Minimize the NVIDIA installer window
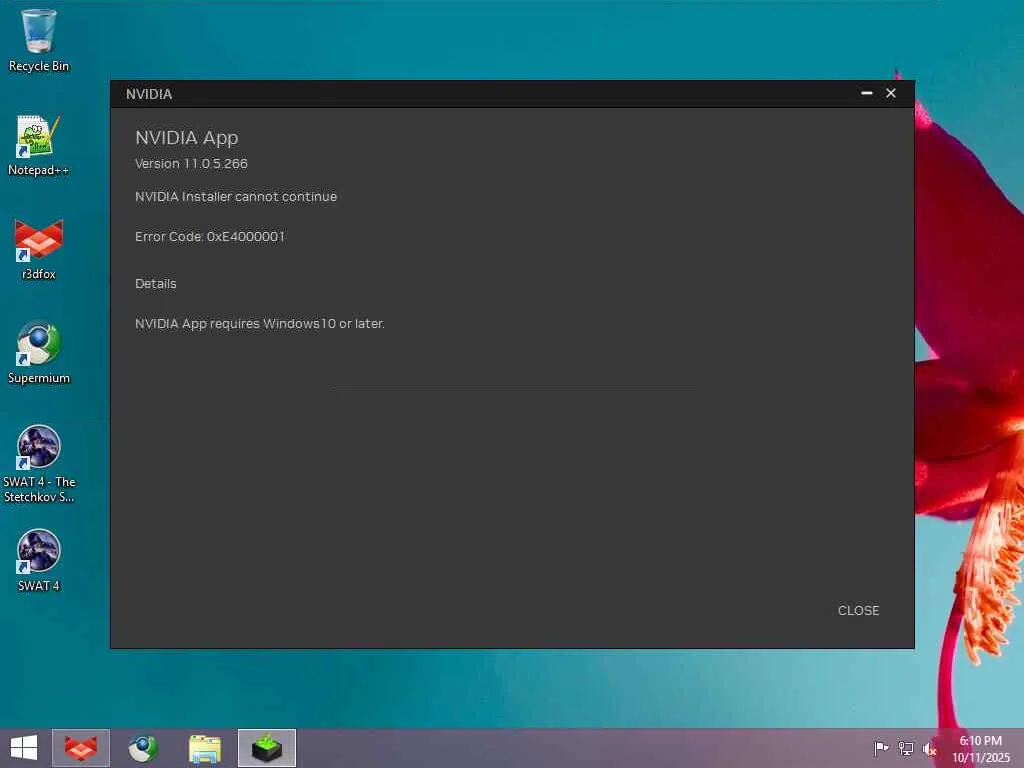The width and height of the screenshot is (1024, 768). pyautogui.click(x=867, y=93)
